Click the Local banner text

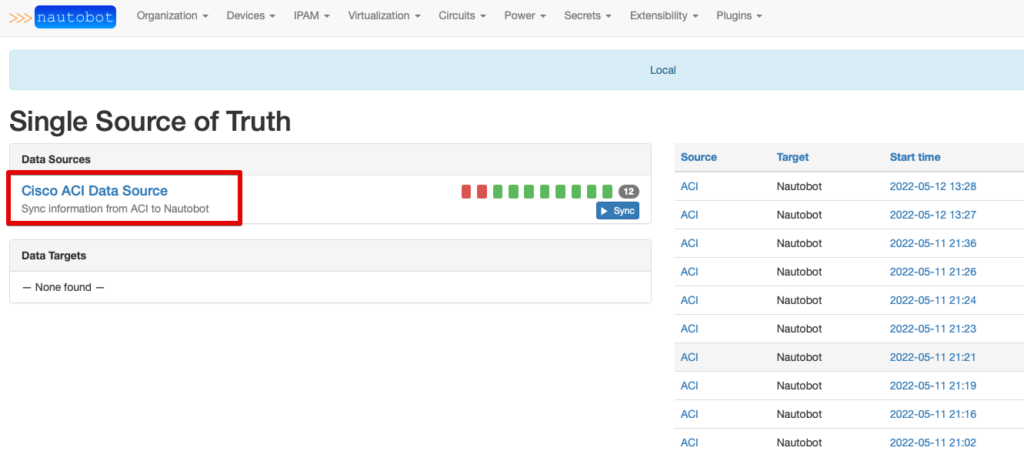[663, 70]
